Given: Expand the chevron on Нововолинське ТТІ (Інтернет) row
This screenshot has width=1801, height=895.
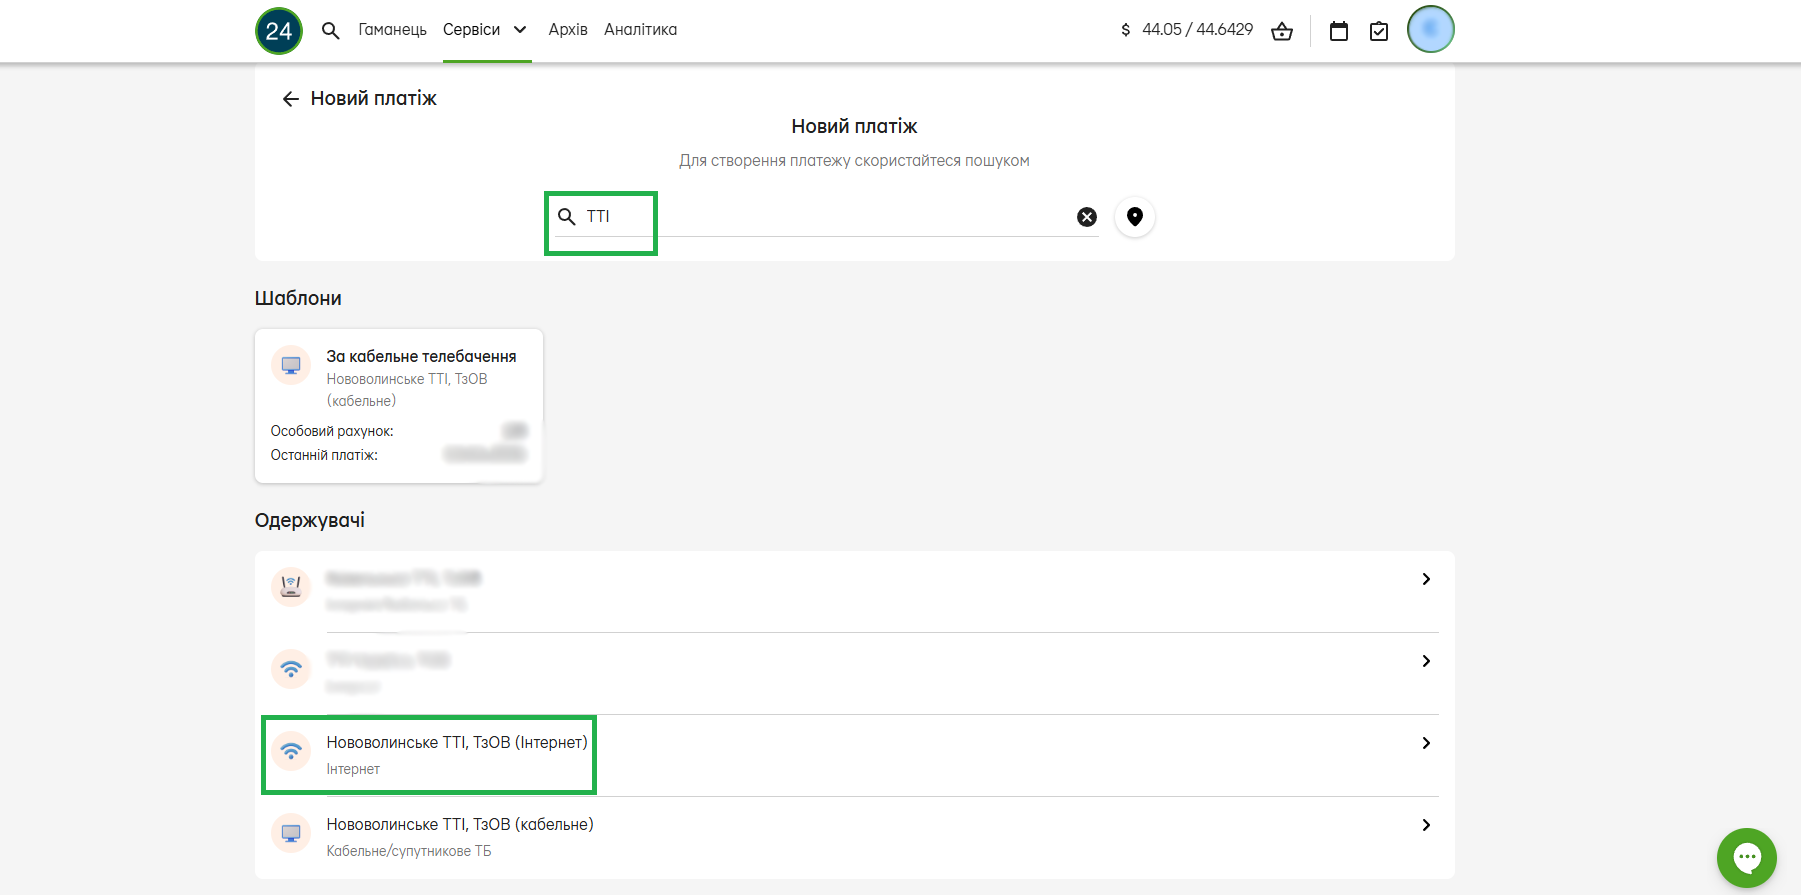Looking at the screenshot, I should click(x=1426, y=743).
